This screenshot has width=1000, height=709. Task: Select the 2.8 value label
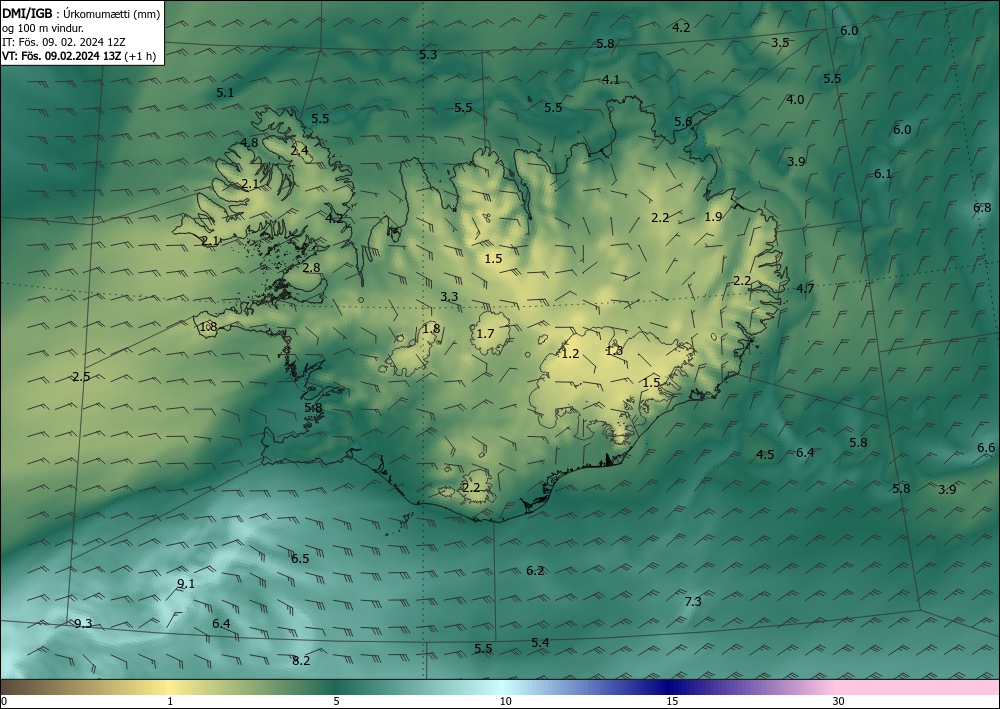point(311,268)
